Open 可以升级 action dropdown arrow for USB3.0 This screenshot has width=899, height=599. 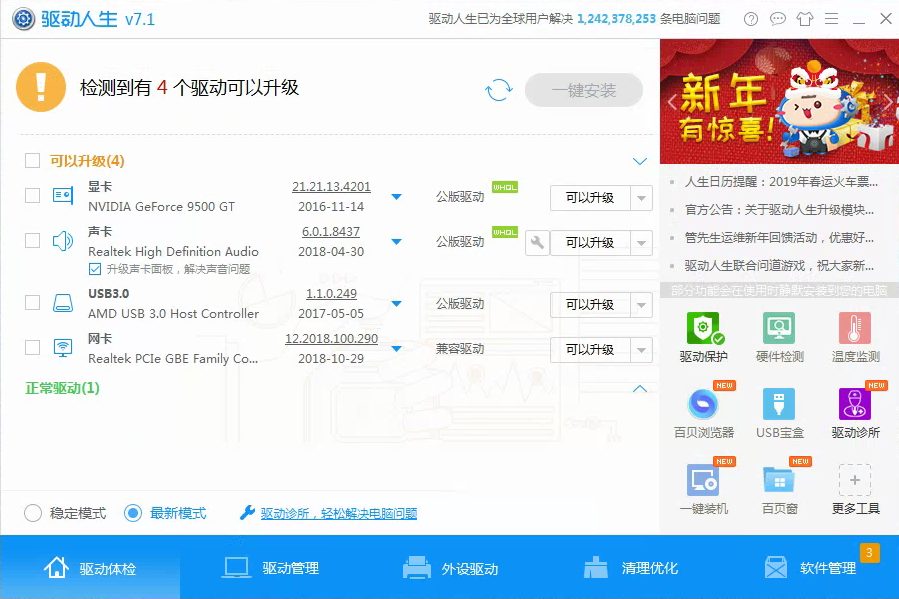pos(641,305)
